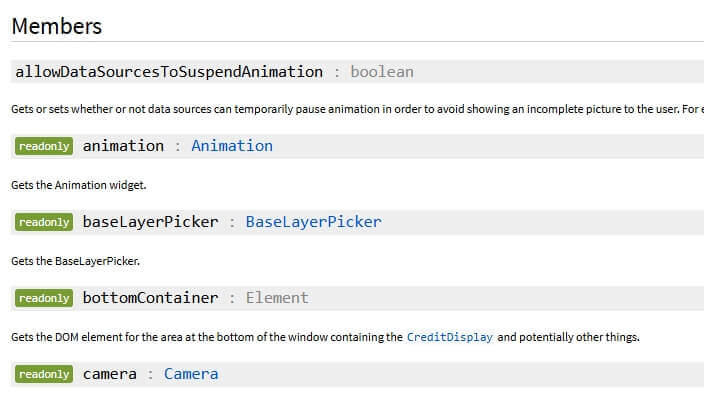Open the BaseLayerPicker type link
This screenshot has width=704, height=403.
[x=313, y=222]
